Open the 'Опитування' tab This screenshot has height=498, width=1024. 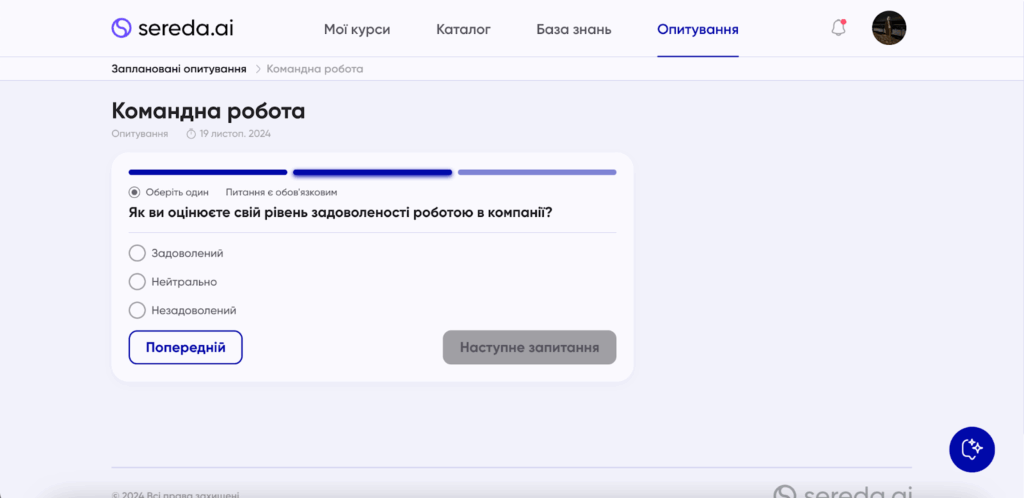(697, 29)
